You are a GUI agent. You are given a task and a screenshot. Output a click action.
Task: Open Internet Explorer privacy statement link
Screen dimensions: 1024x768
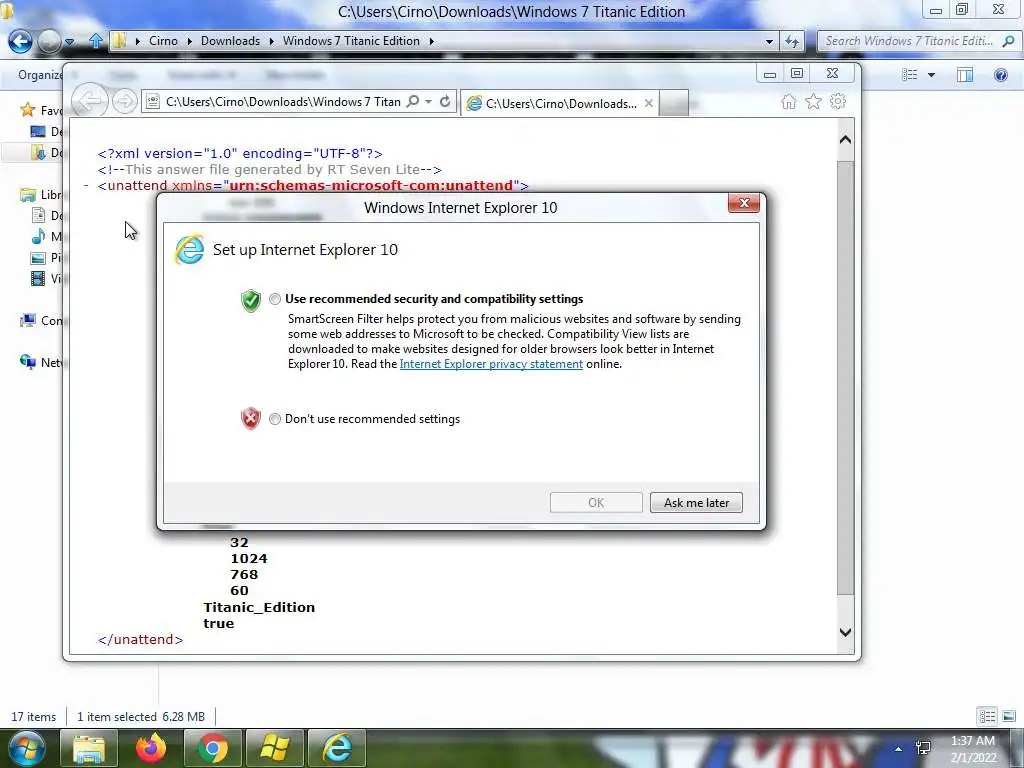tap(491, 364)
